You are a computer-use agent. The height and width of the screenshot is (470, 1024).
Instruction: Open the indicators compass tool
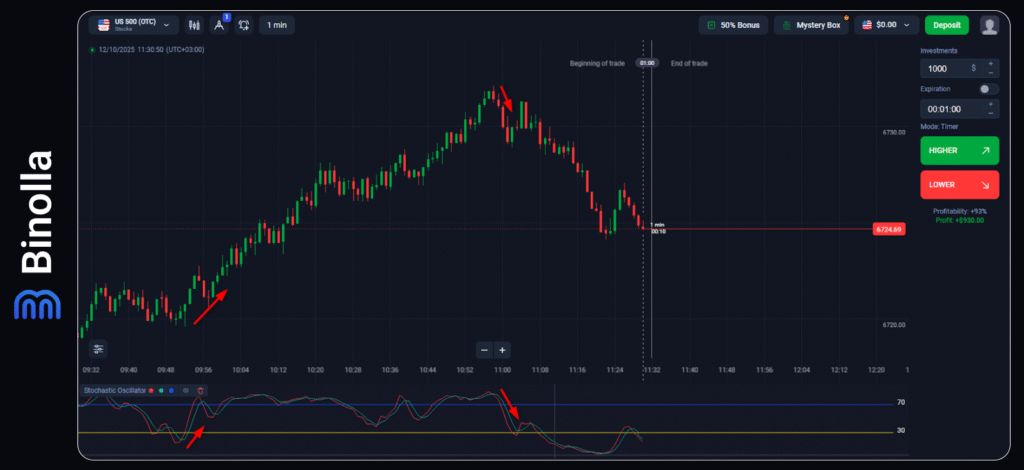point(219,25)
